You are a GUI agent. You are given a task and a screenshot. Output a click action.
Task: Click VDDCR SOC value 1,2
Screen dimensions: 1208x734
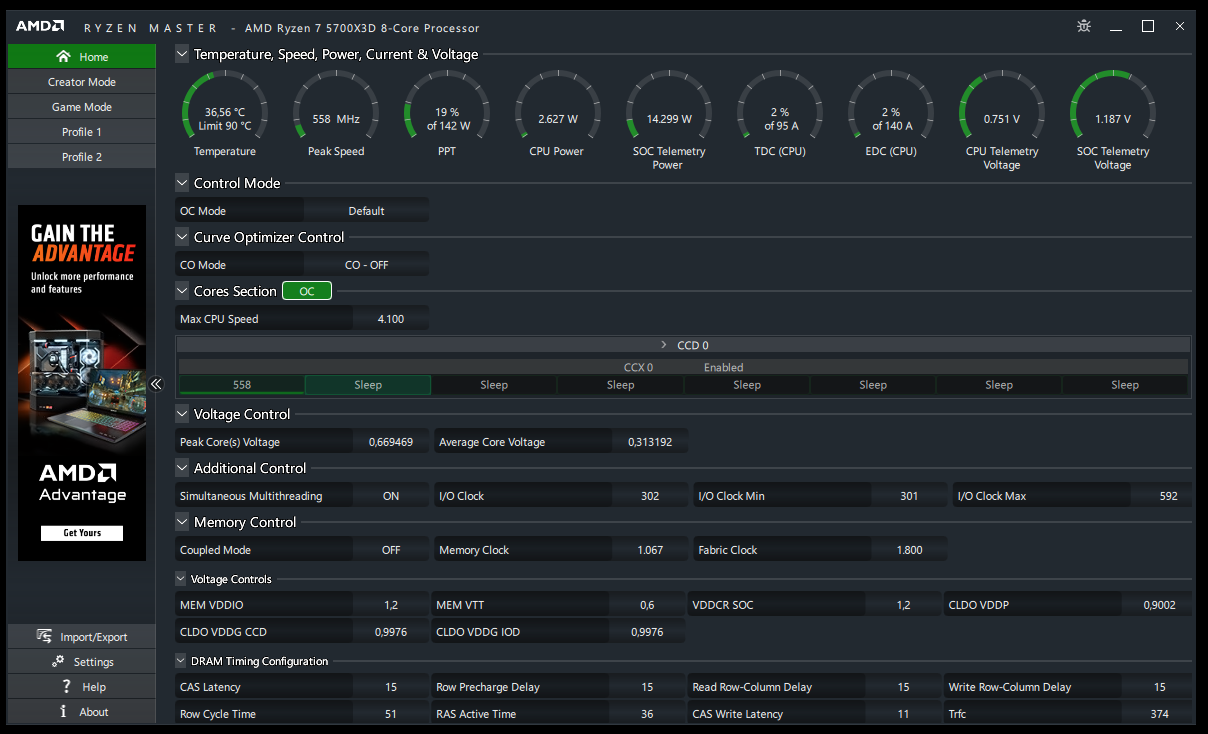point(904,605)
